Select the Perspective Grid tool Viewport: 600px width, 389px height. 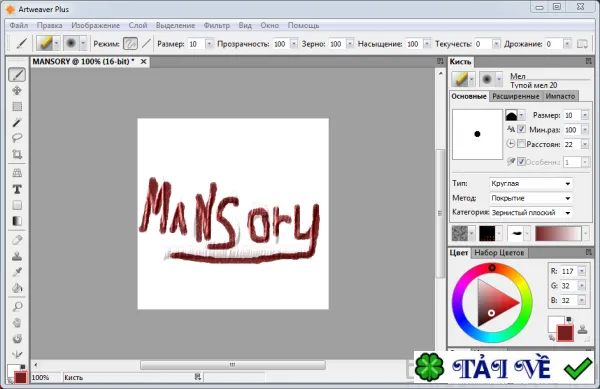(x=17, y=173)
